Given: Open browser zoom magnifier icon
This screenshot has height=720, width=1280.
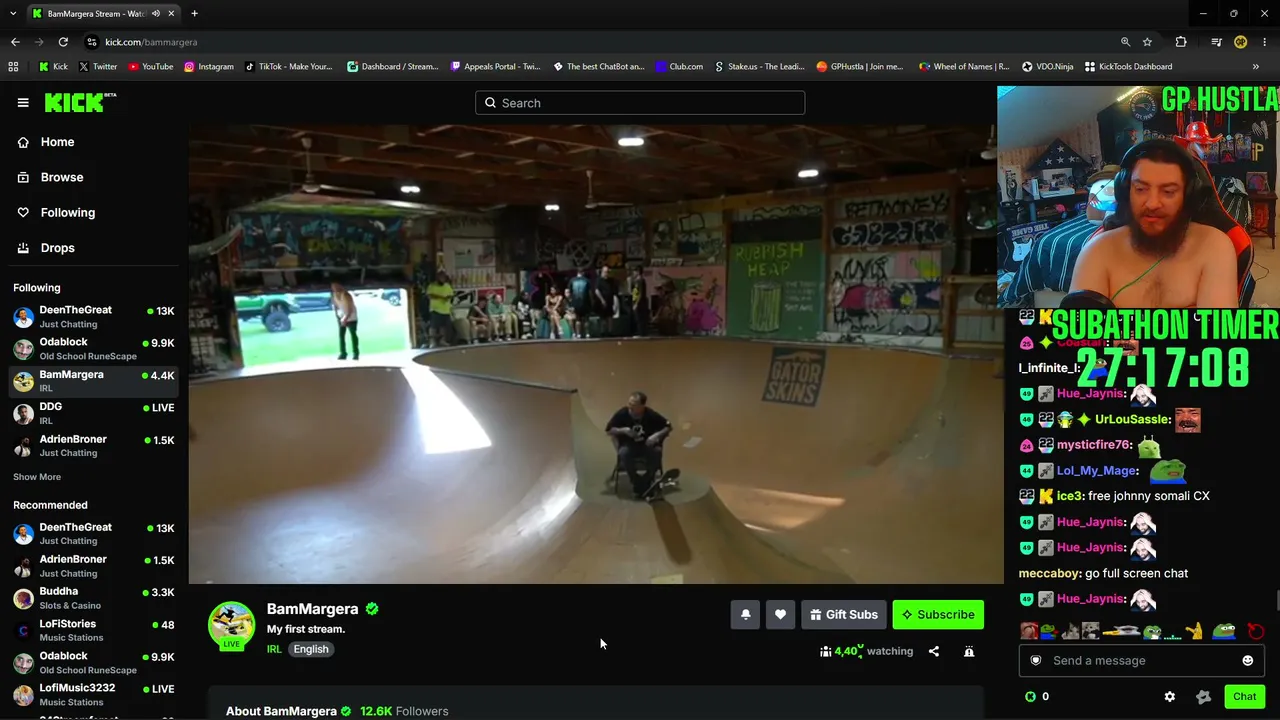Looking at the screenshot, I should 1125,42.
